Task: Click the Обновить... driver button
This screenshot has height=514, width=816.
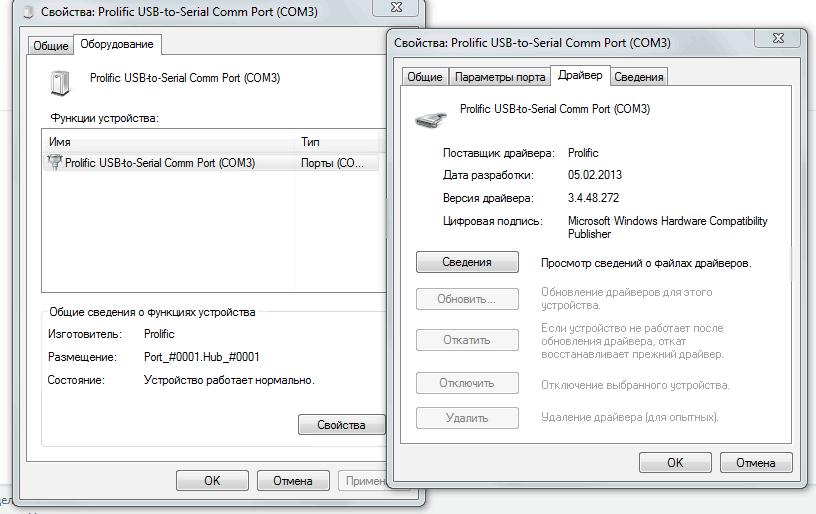Action: click(x=467, y=299)
